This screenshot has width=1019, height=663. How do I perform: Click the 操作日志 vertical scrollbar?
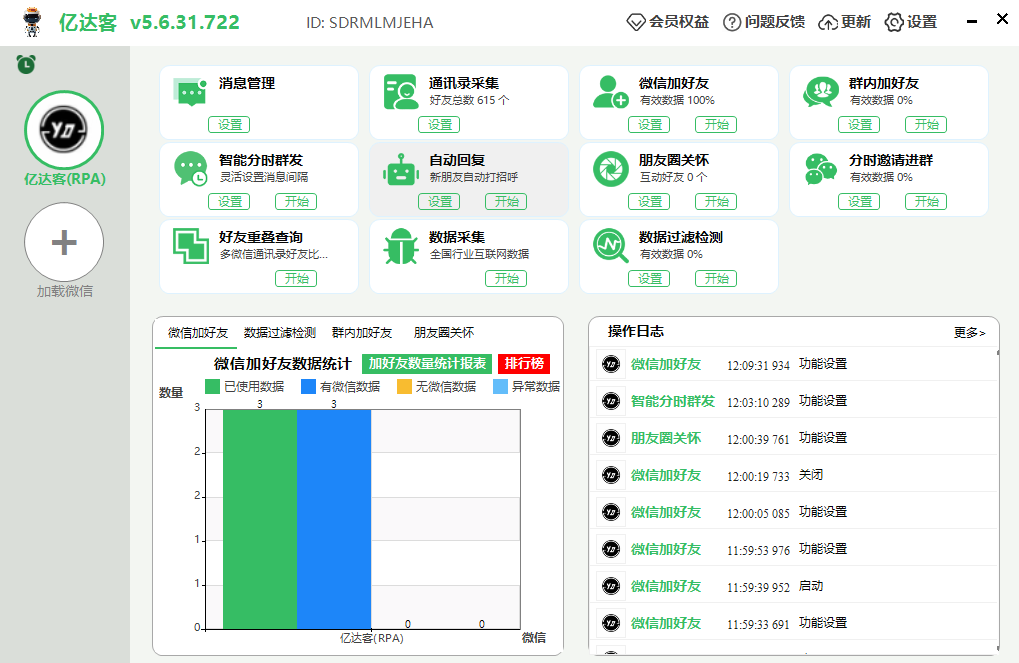point(998,499)
